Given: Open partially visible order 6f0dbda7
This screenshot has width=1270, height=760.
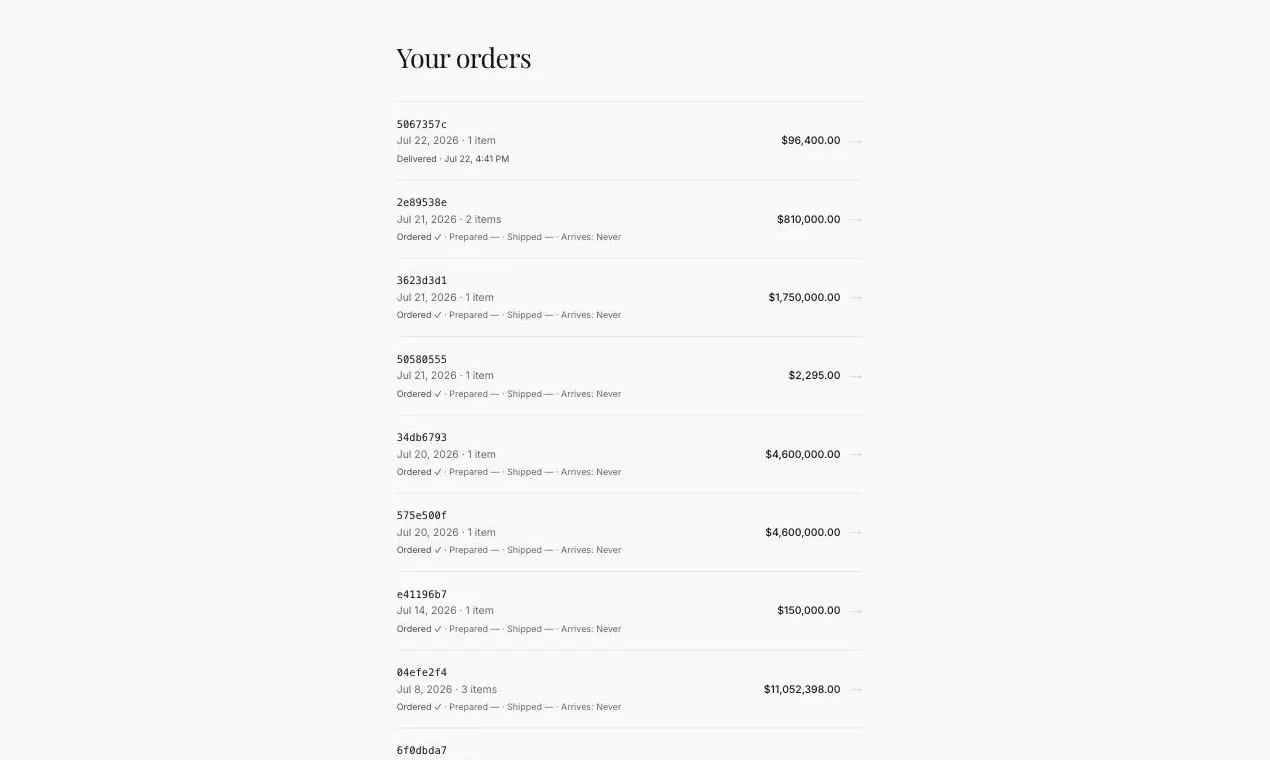Looking at the screenshot, I should pos(629,745).
